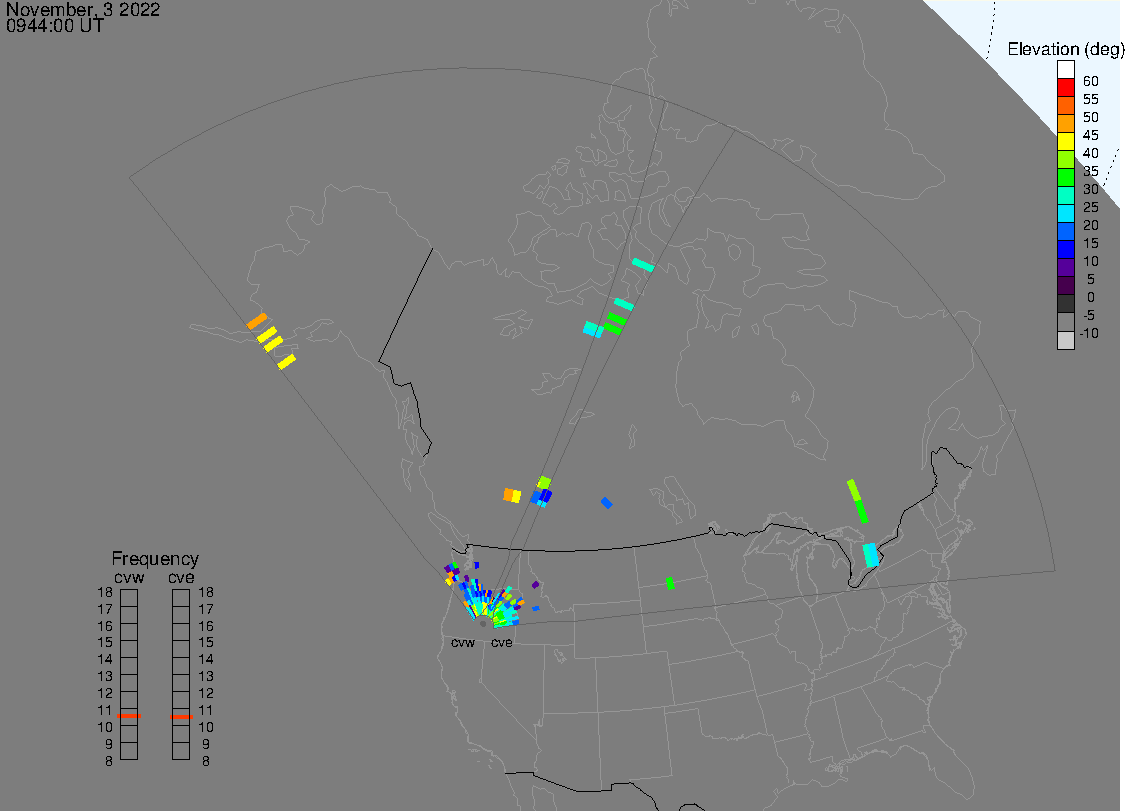The image size is (1125, 811).
Task: Click red marker on cvw frequency bar
Action: click(x=129, y=716)
